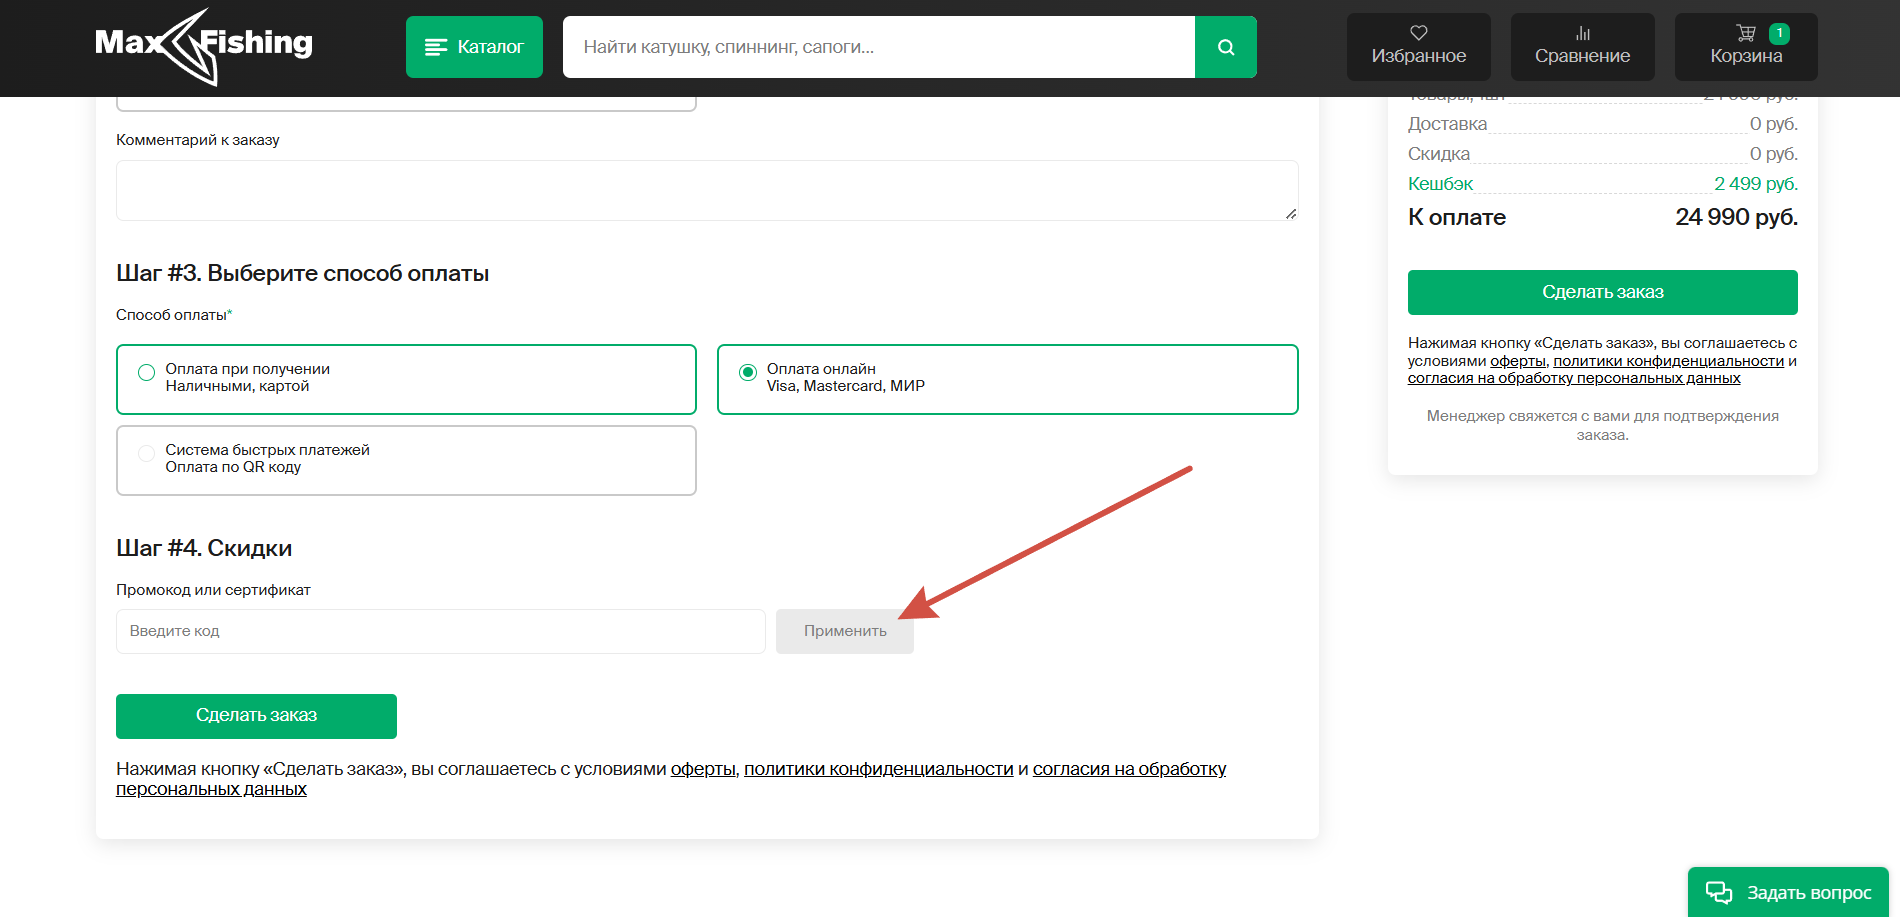Open политики конфиденциальности link at bottom
1900x917 pixels.
tap(879, 769)
